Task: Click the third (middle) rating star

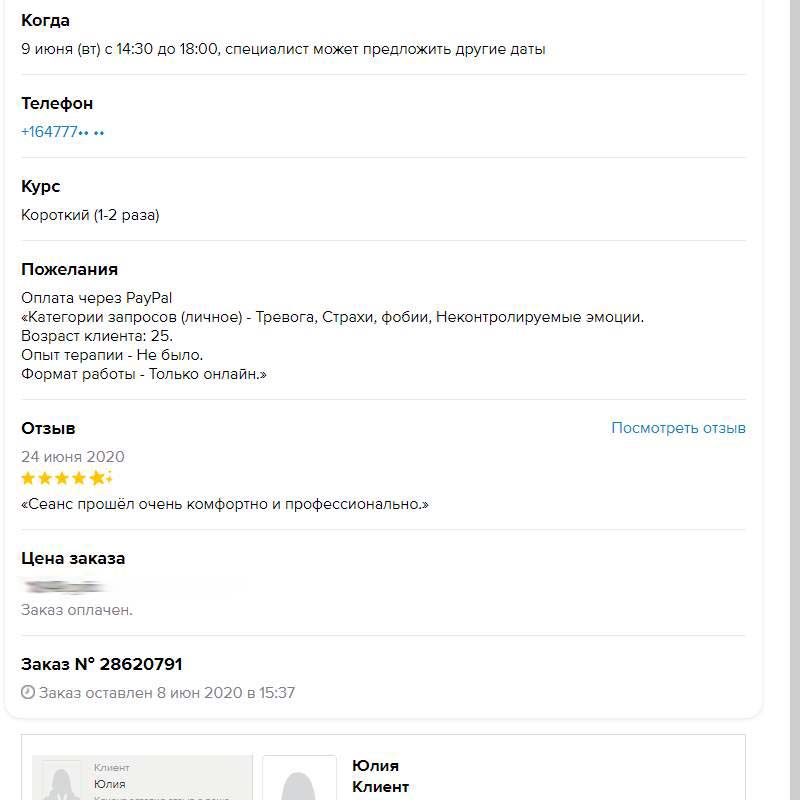Action: (63, 478)
